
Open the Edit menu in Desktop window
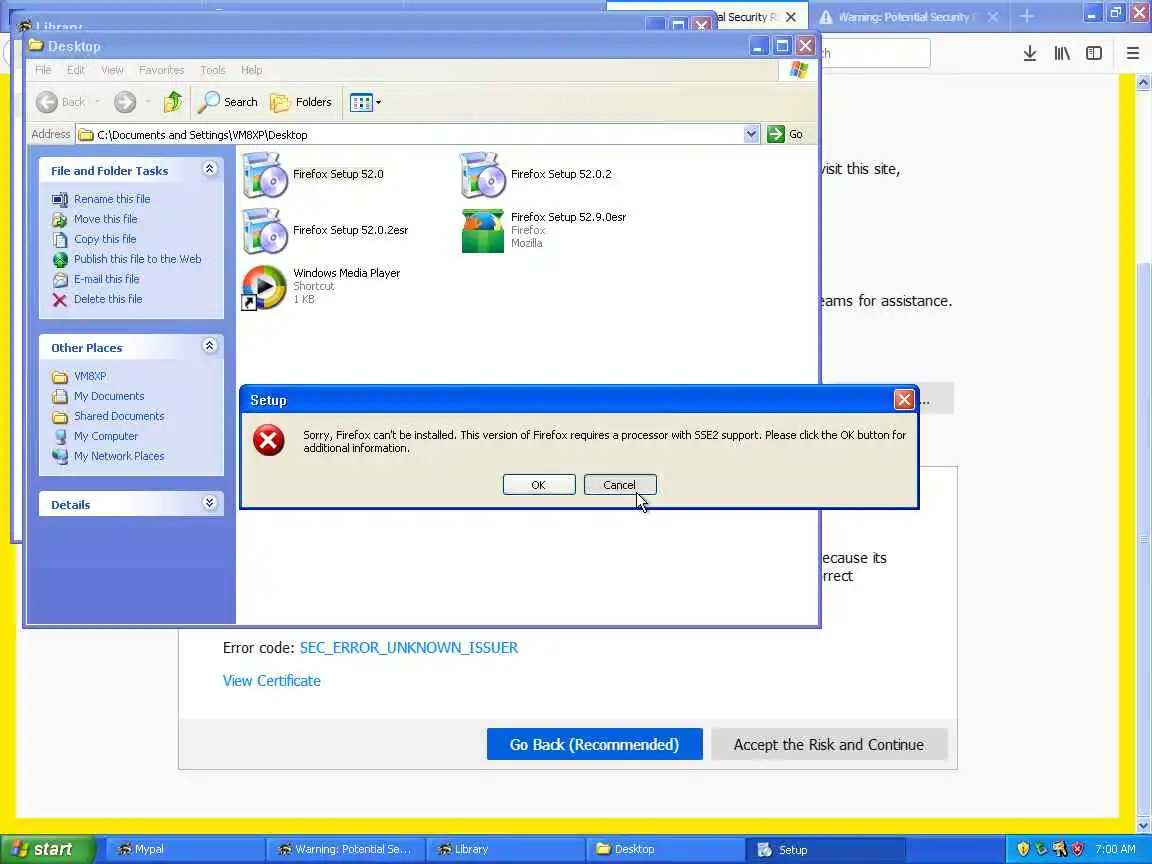click(76, 70)
